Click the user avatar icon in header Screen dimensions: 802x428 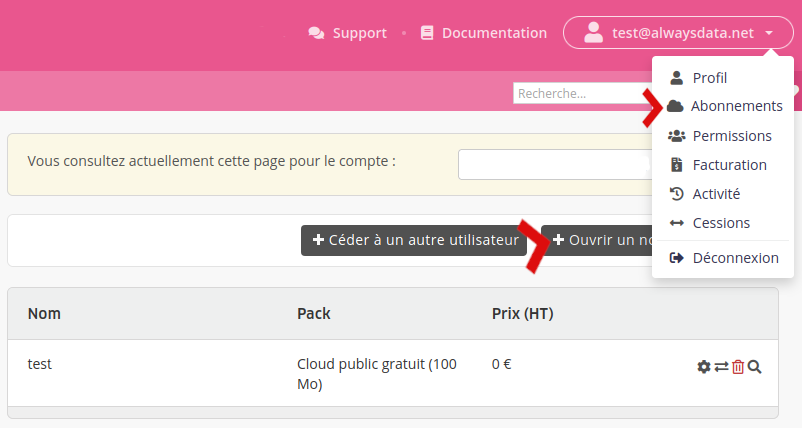[593, 33]
